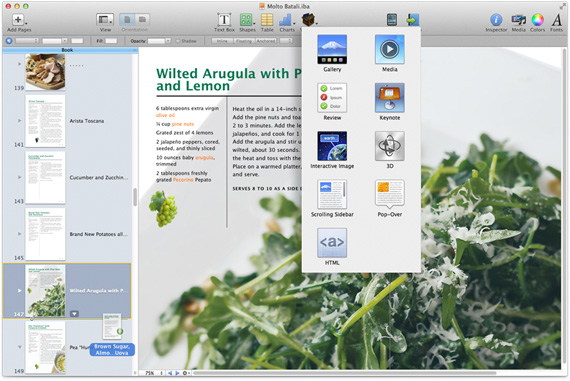Click the iPad Preview toolbar icon
This screenshot has height=381, width=570.
click(x=392, y=20)
